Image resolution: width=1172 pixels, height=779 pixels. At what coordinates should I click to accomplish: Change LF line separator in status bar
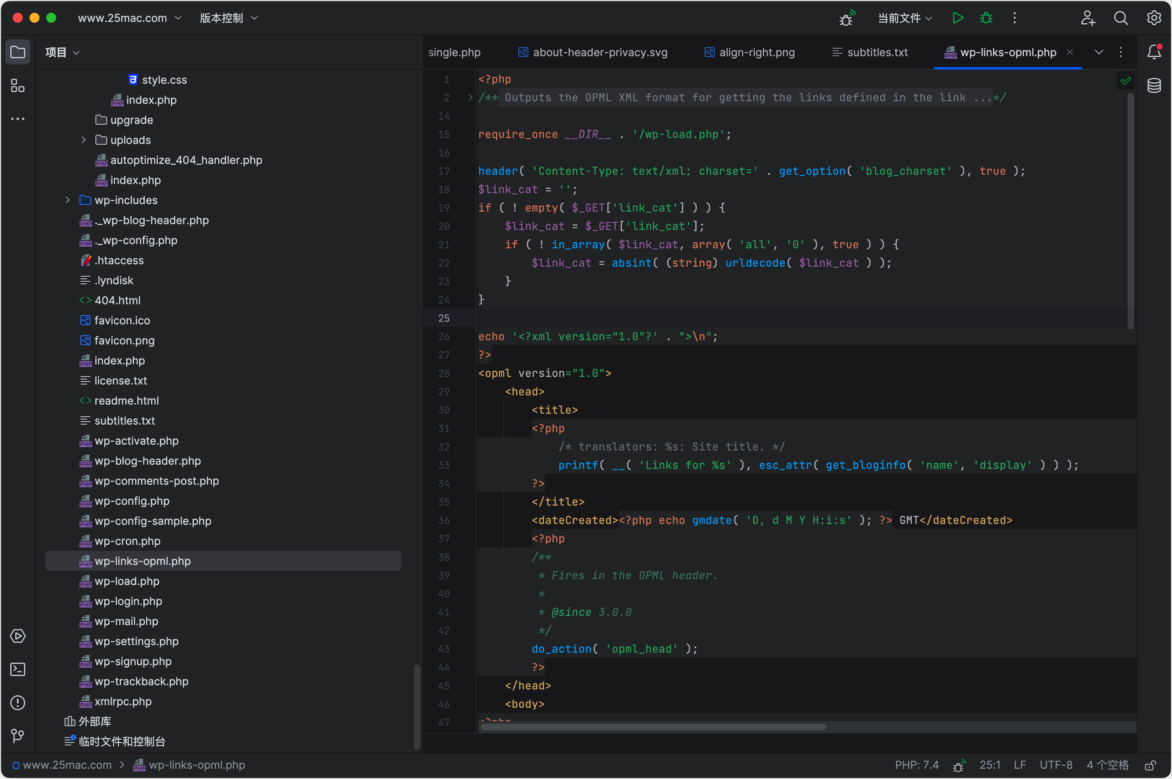tap(1020, 766)
